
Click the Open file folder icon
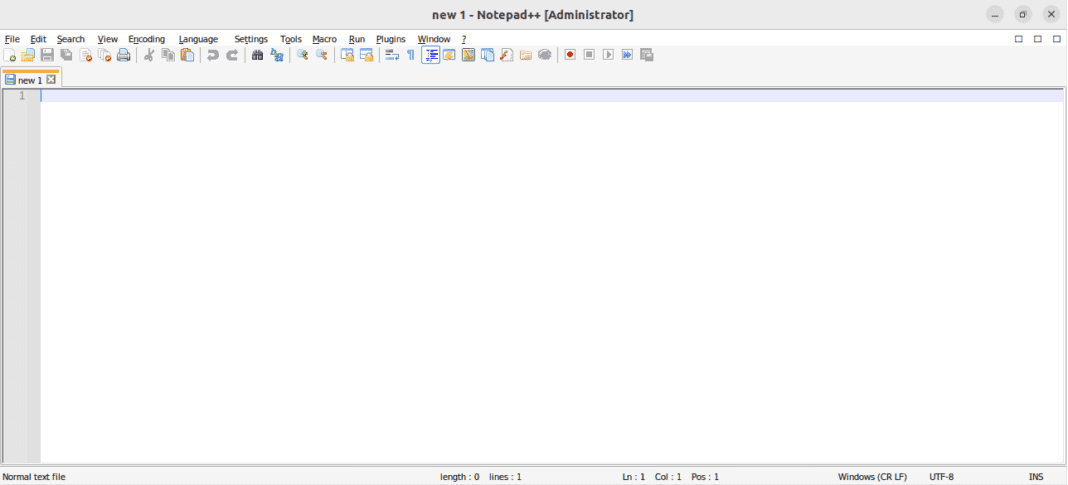[28, 55]
